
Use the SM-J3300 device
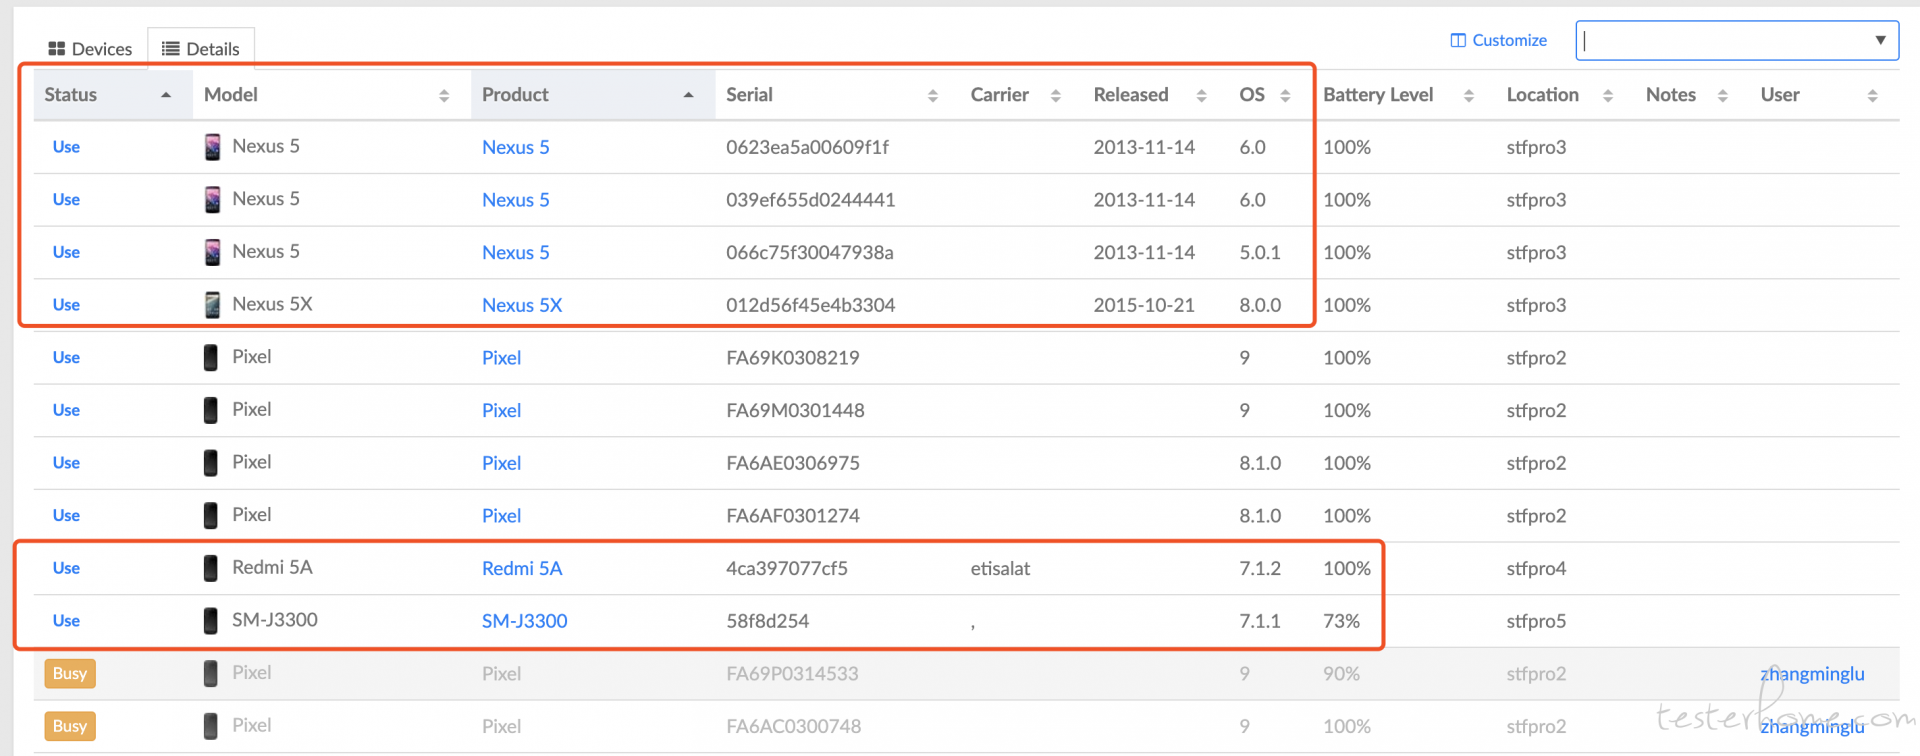pos(66,621)
